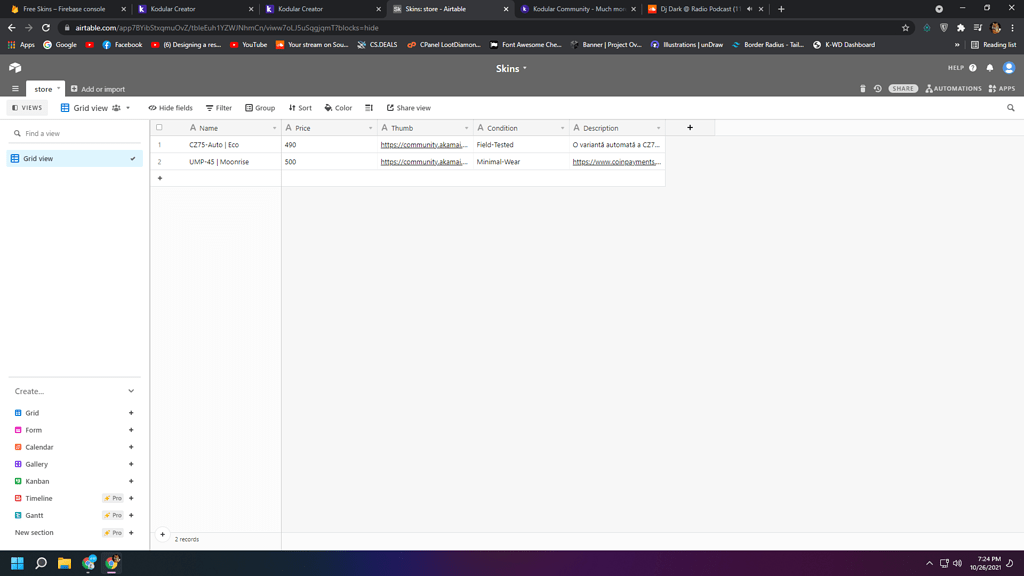Select Grid view in sidebar

tap(74, 159)
